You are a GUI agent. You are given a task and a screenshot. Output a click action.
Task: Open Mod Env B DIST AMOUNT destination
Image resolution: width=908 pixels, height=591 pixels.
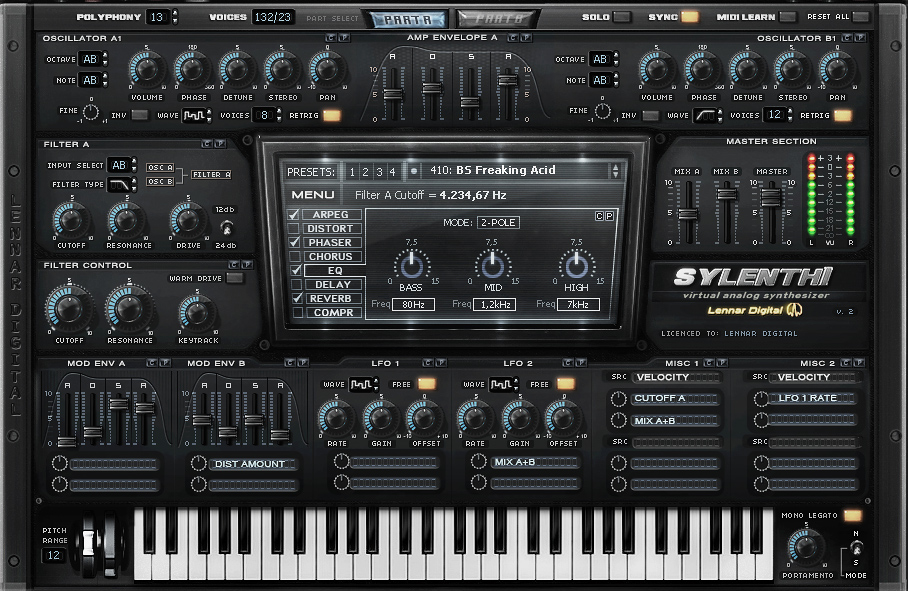coord(254,464)
